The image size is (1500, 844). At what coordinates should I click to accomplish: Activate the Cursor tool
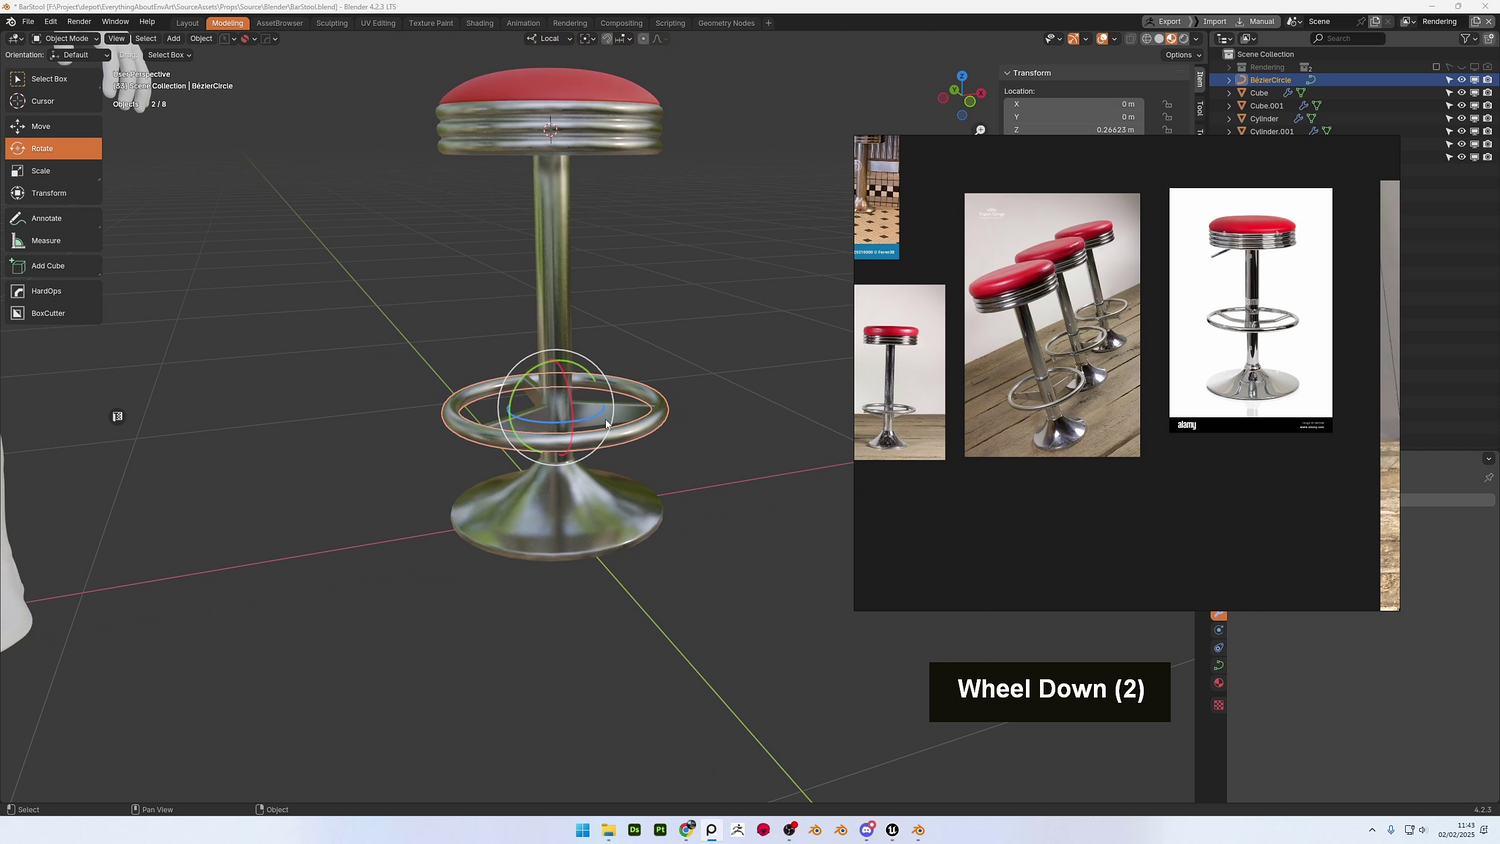(x=53, y=101)
